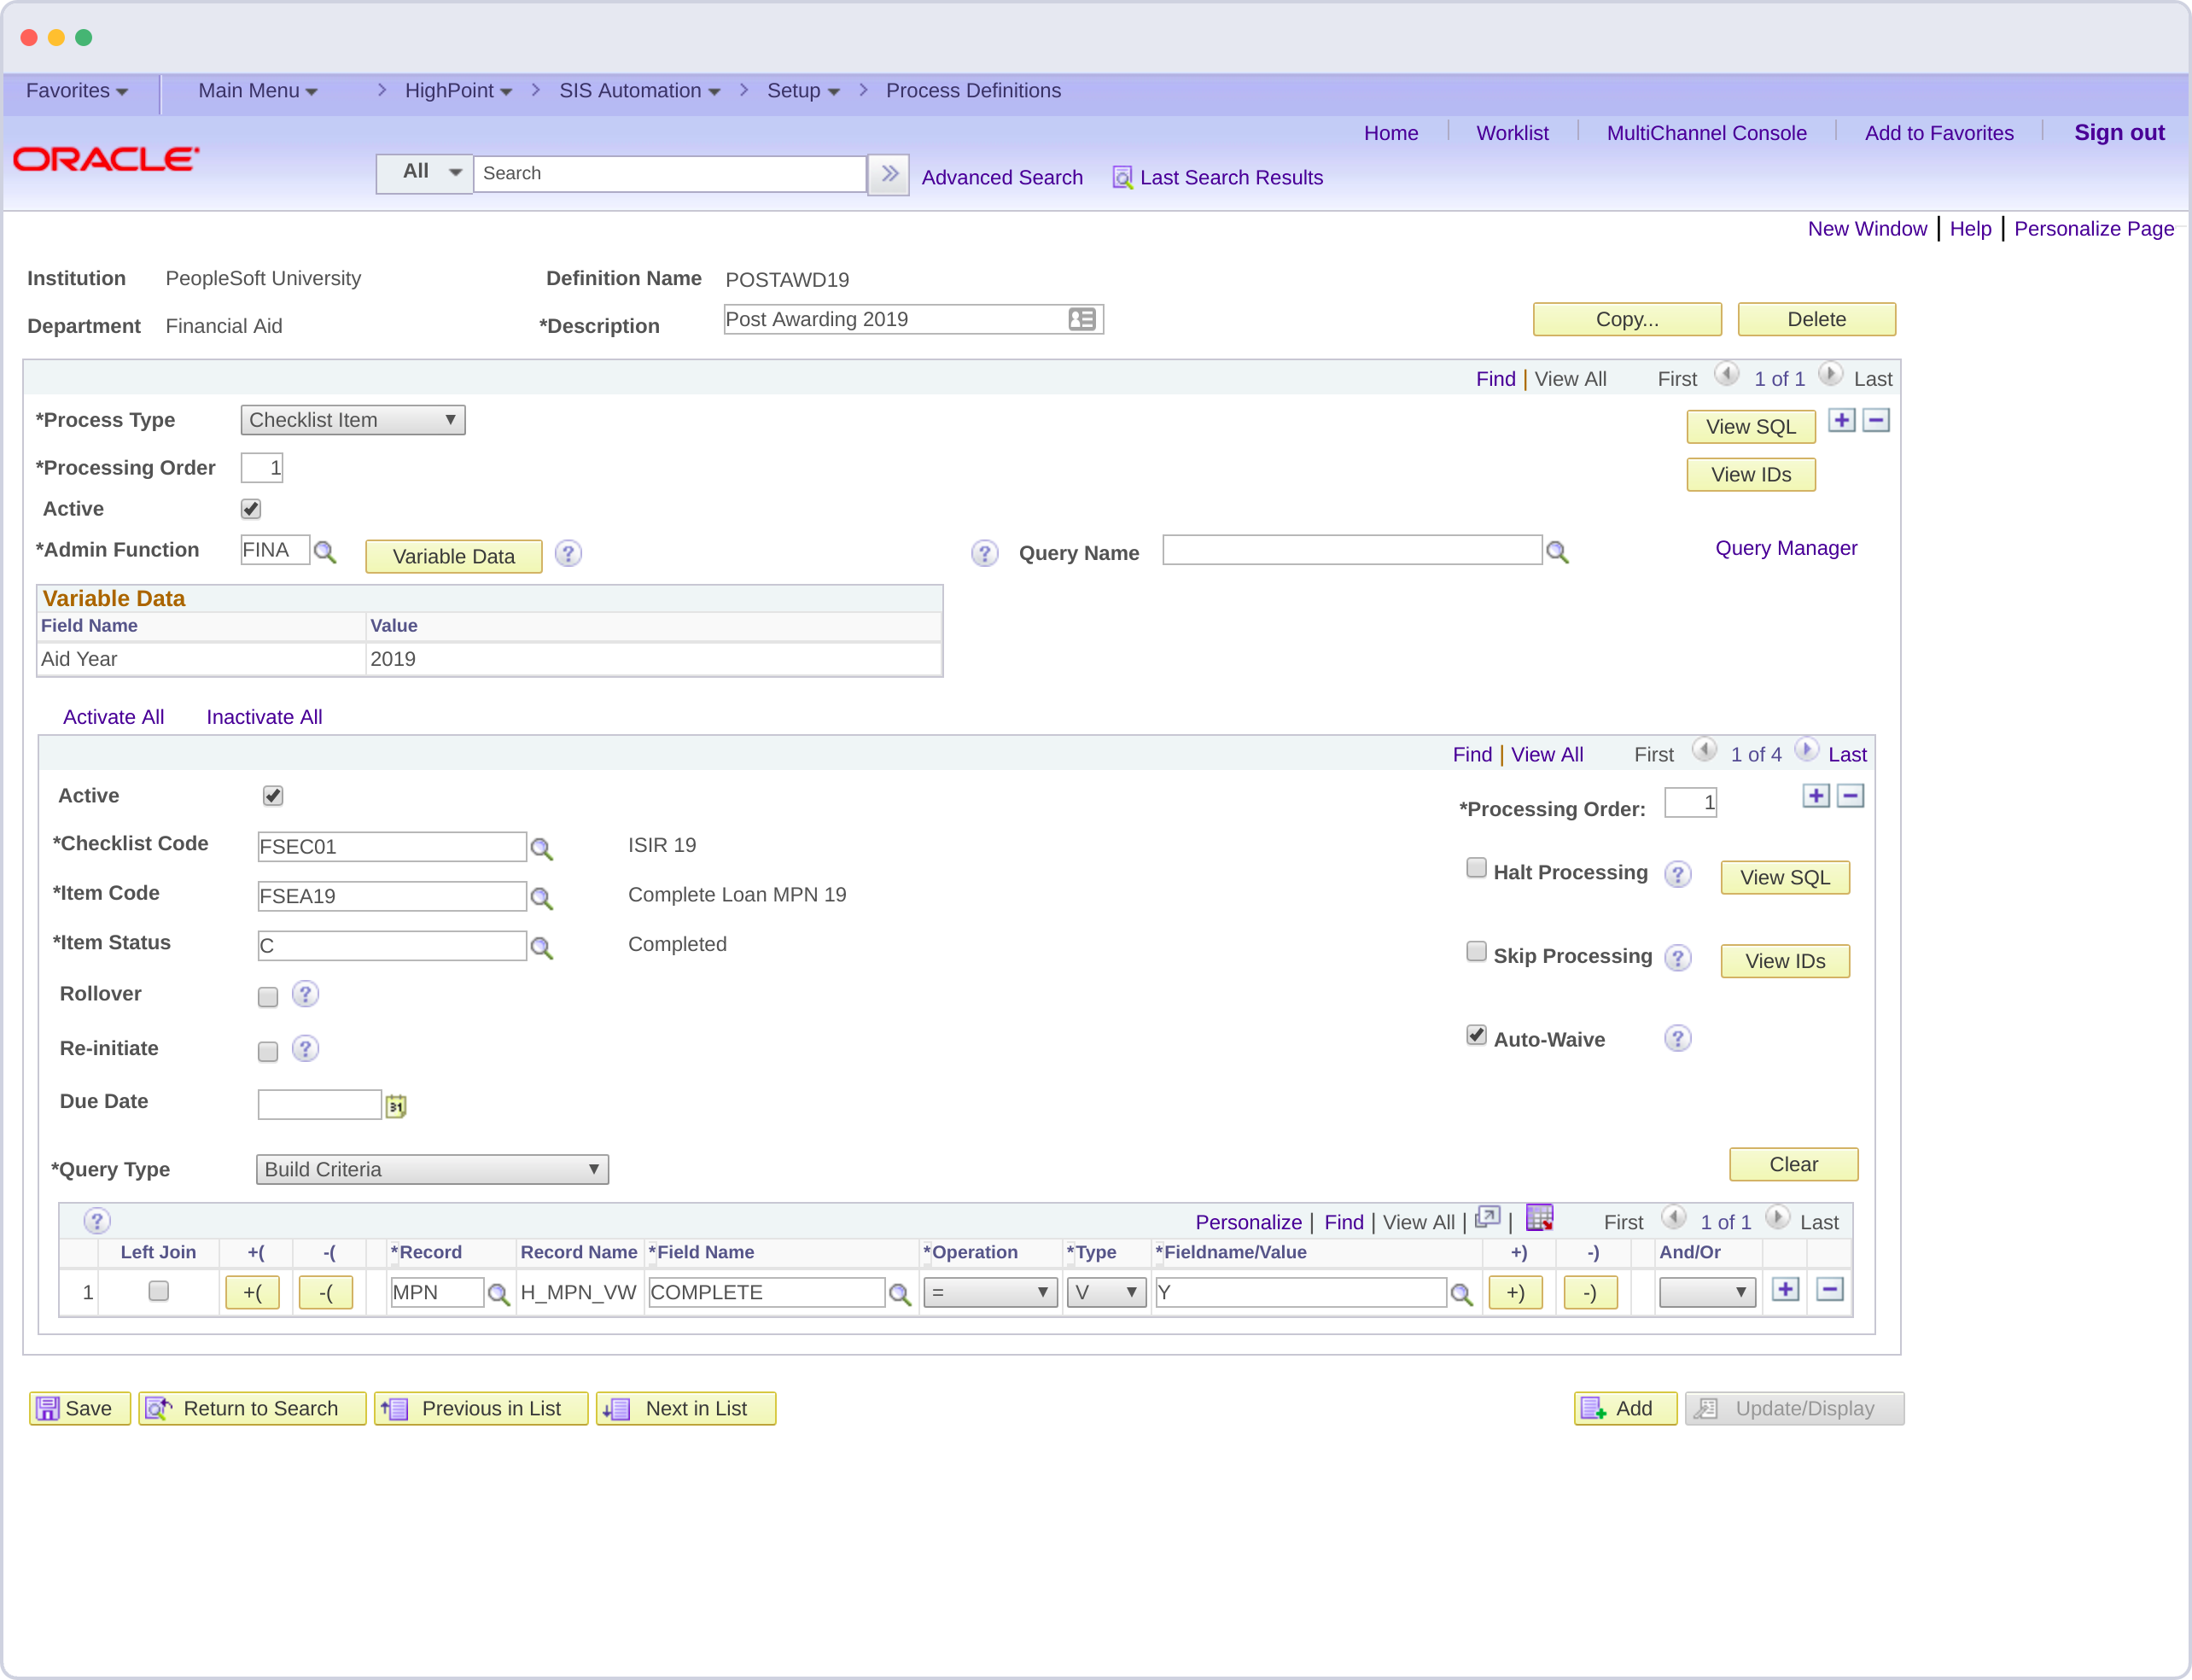
Task: Open Type V dropdown
Action: [1106, 1292]
